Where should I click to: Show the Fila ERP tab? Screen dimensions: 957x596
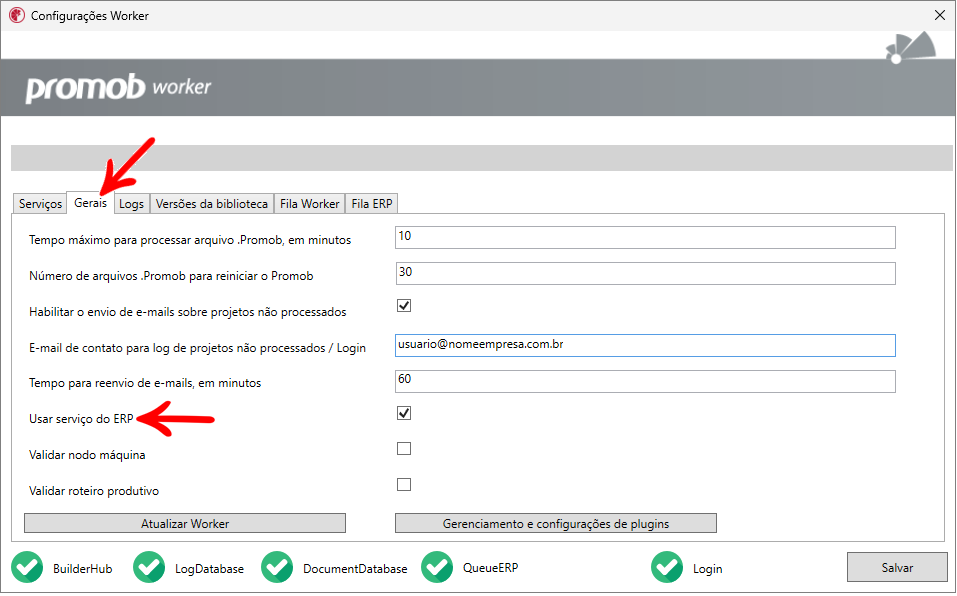372,204
